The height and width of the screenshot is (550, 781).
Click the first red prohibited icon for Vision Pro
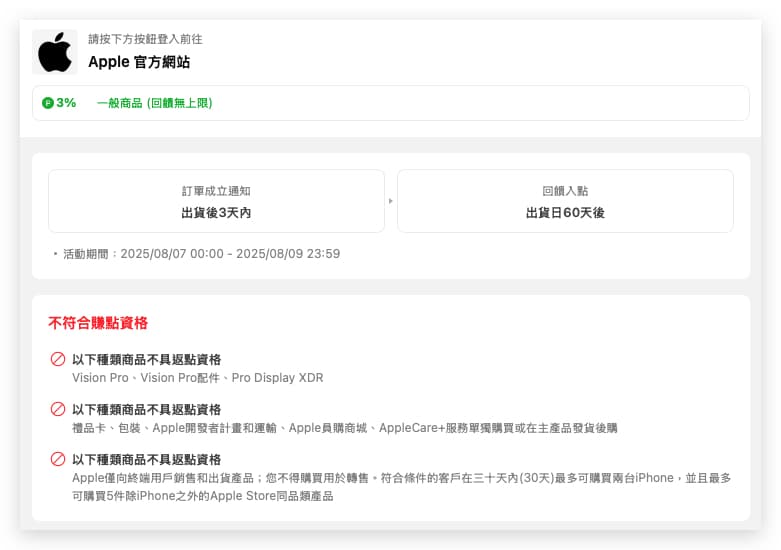pyautogui.click(x=58, y=359)
